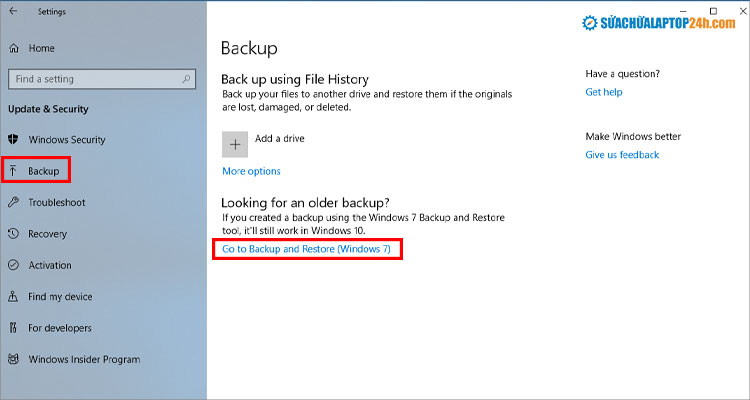This screenshot has width=750, height=400.
Task: Click Make Windows better text
Action: point(633,136)
